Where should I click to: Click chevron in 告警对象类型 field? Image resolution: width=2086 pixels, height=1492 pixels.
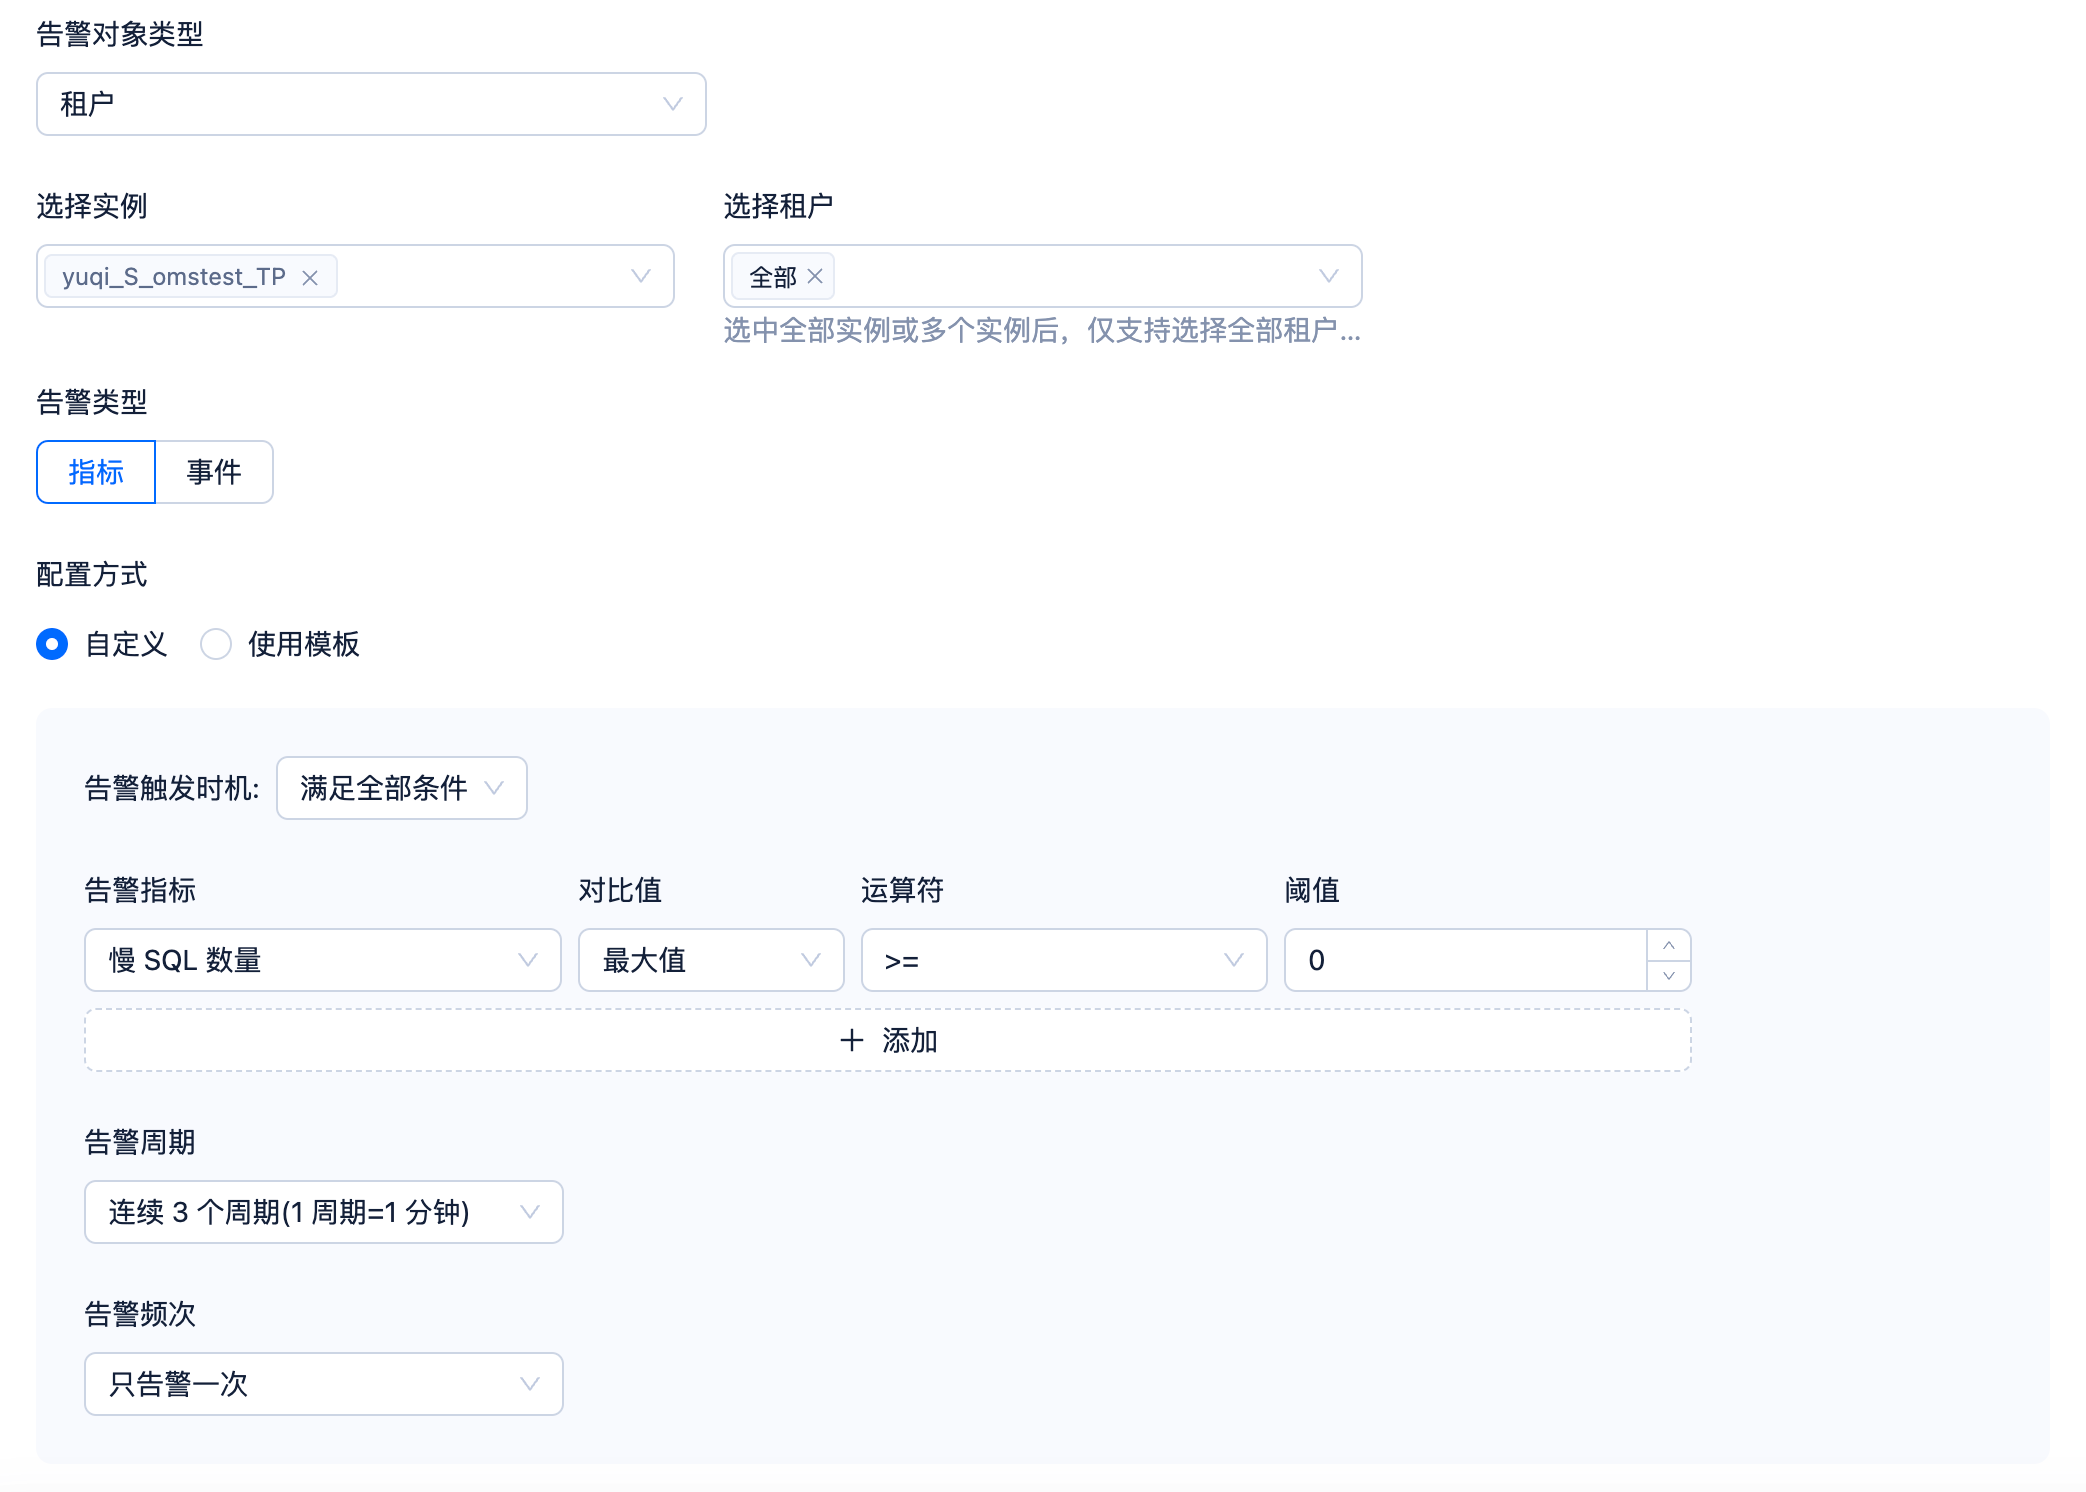(x=672, y=104)
